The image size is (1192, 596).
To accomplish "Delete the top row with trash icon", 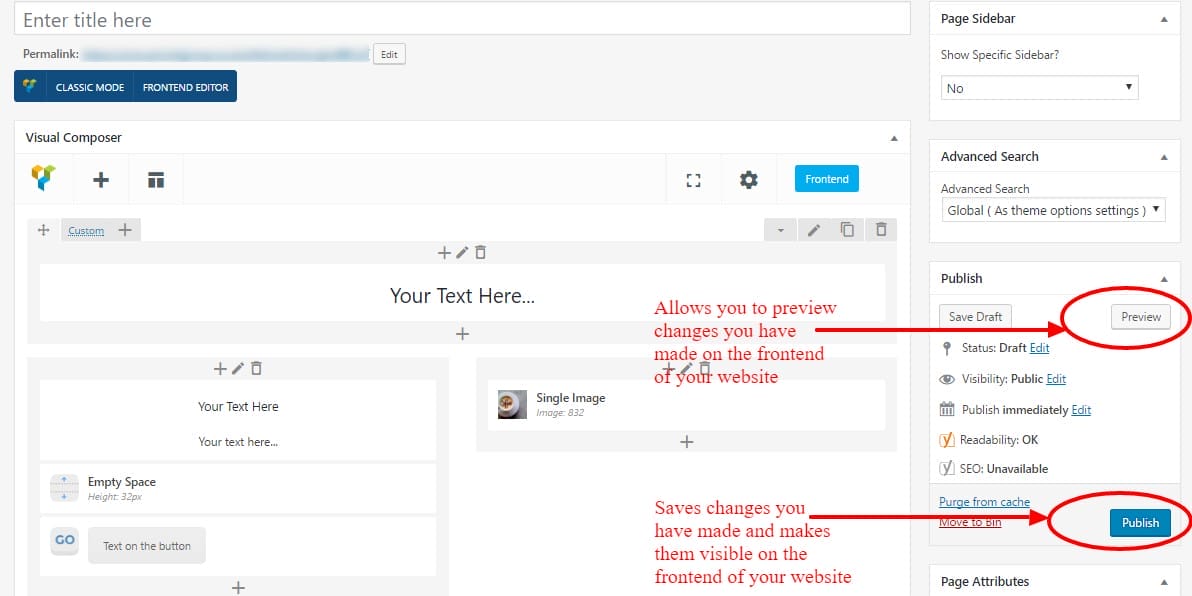I will coord(880,230).
